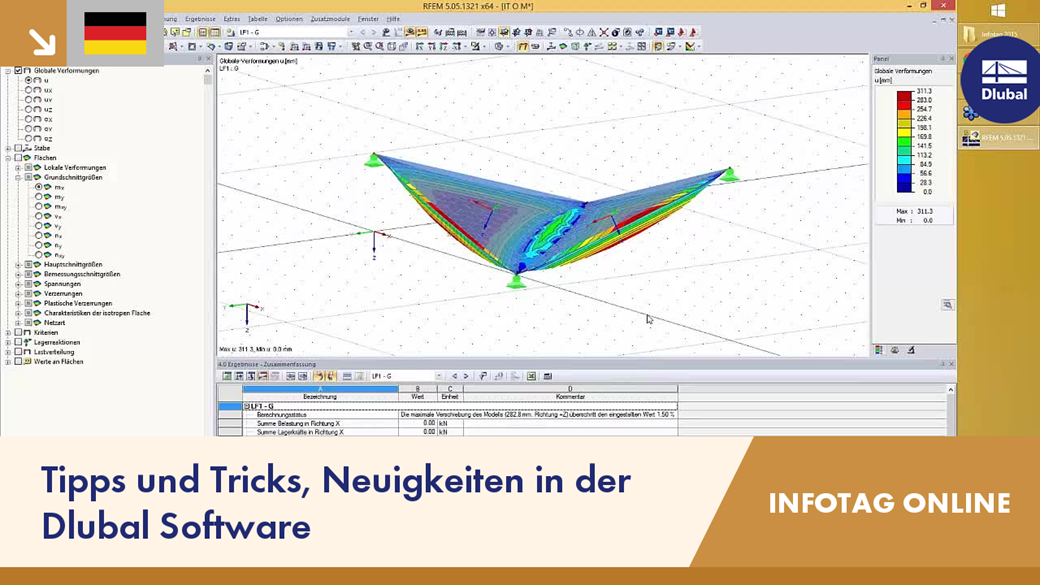Click the highlighted show values icon in top toolbar
Screen dimensions: 1040x585
(421, 32)
